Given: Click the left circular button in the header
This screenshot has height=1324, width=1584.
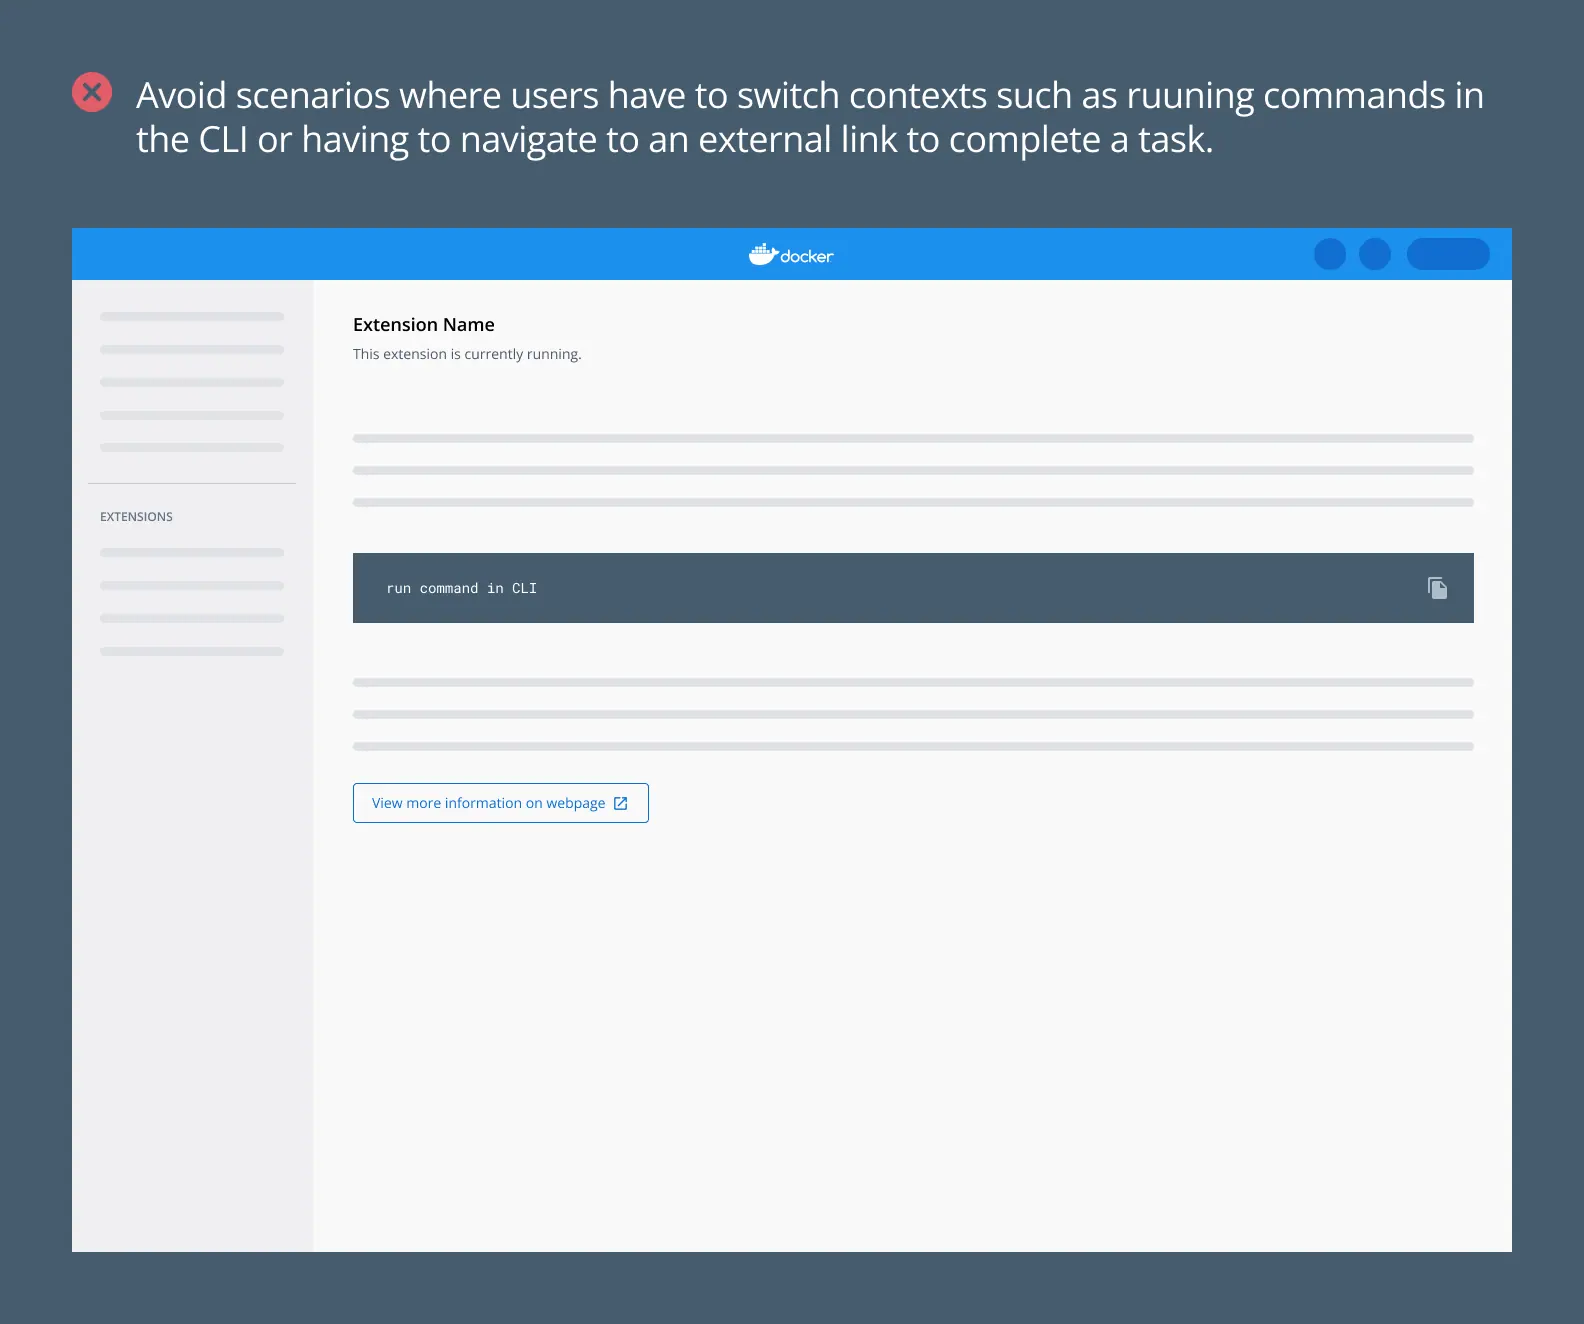Looking at the screenshot, I should click(1329, 254).
